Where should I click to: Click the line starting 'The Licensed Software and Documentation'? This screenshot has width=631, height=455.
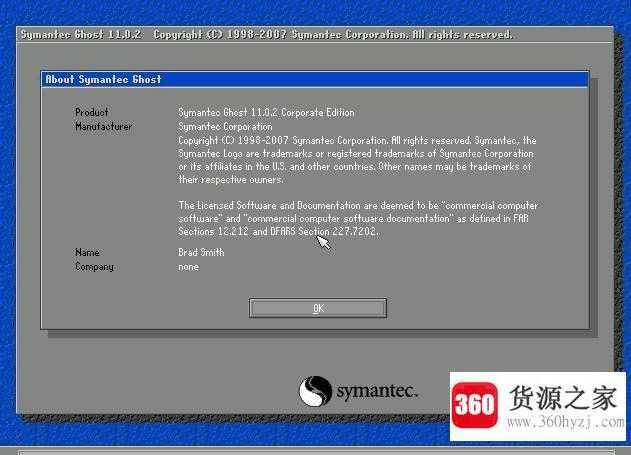coord(358,205)
